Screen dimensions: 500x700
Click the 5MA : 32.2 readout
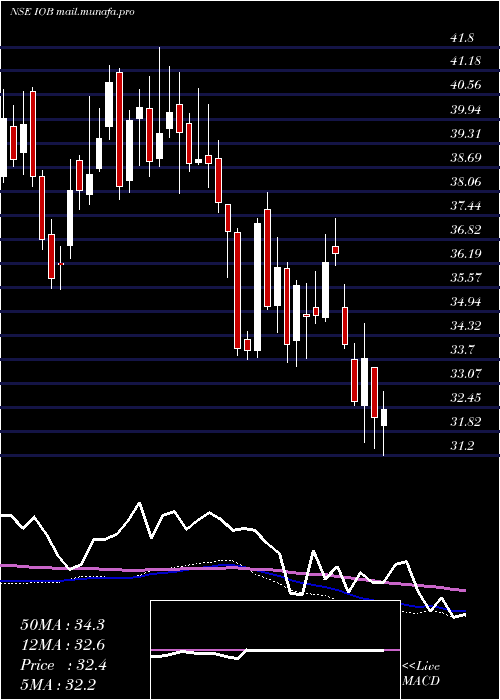point(58,685)
